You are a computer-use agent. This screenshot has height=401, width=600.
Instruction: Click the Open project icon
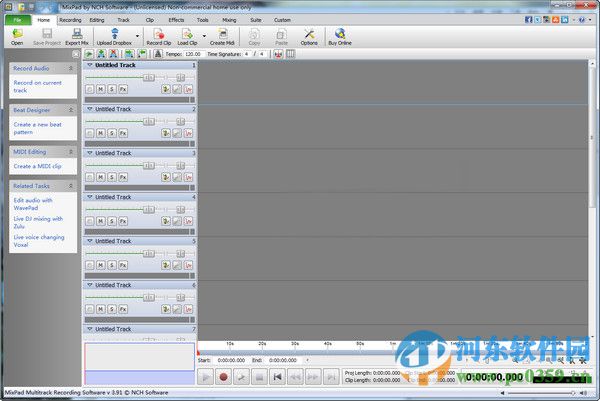coord(17,37)
